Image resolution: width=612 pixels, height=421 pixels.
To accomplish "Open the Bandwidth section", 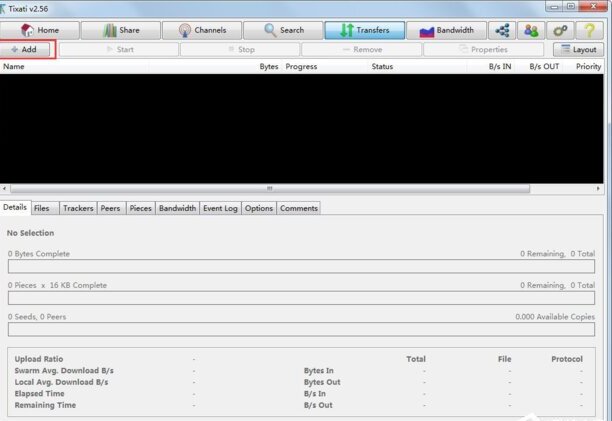I will coord(447,30).
